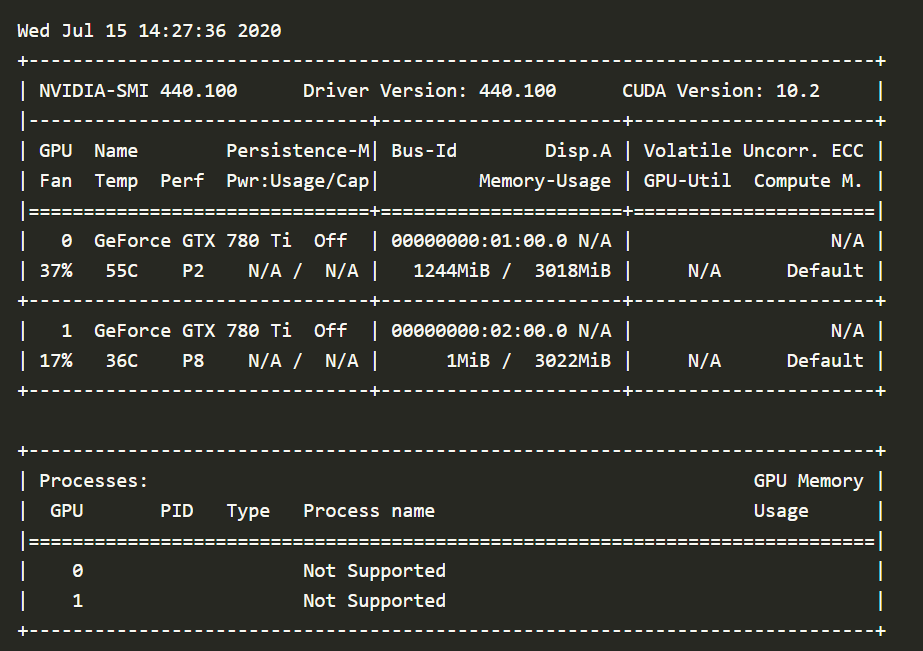Click the Processes: section label

click(x=94, y=481)
